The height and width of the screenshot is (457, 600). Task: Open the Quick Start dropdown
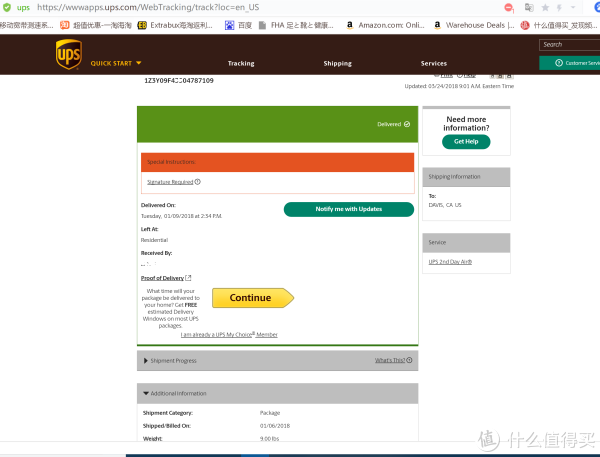click(116, 63)
